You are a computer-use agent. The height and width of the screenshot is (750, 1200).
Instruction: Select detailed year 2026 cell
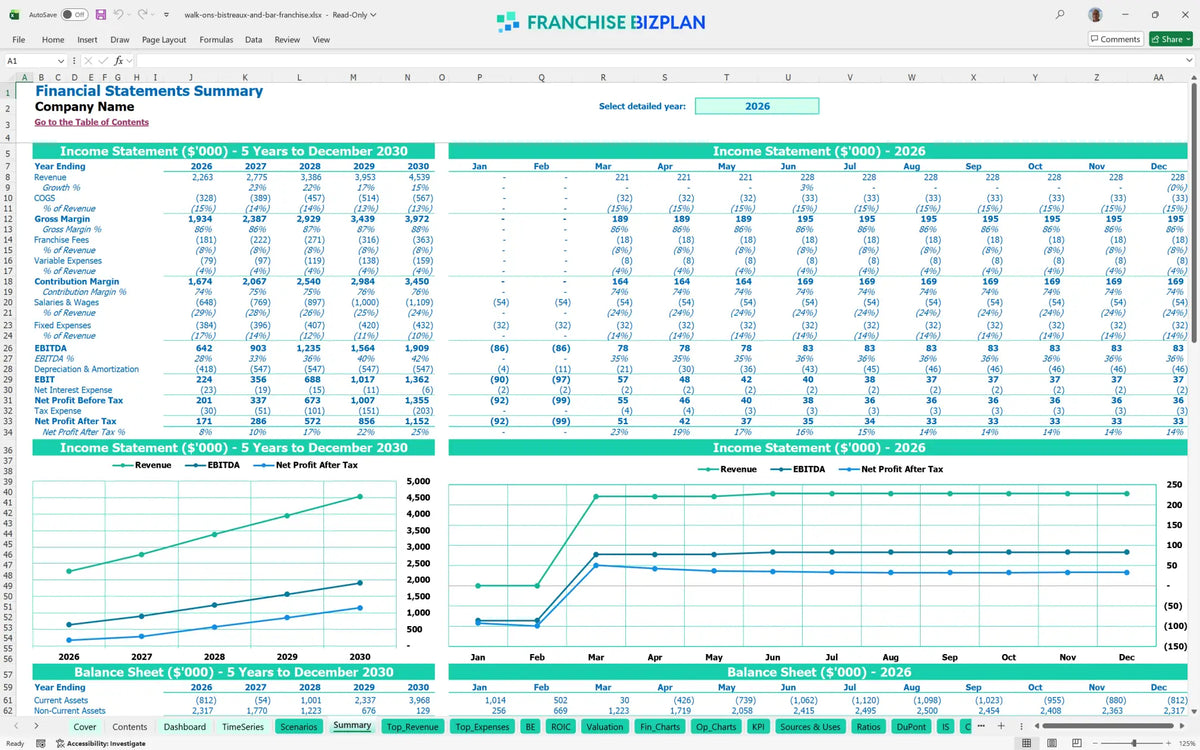click(757, 106)
